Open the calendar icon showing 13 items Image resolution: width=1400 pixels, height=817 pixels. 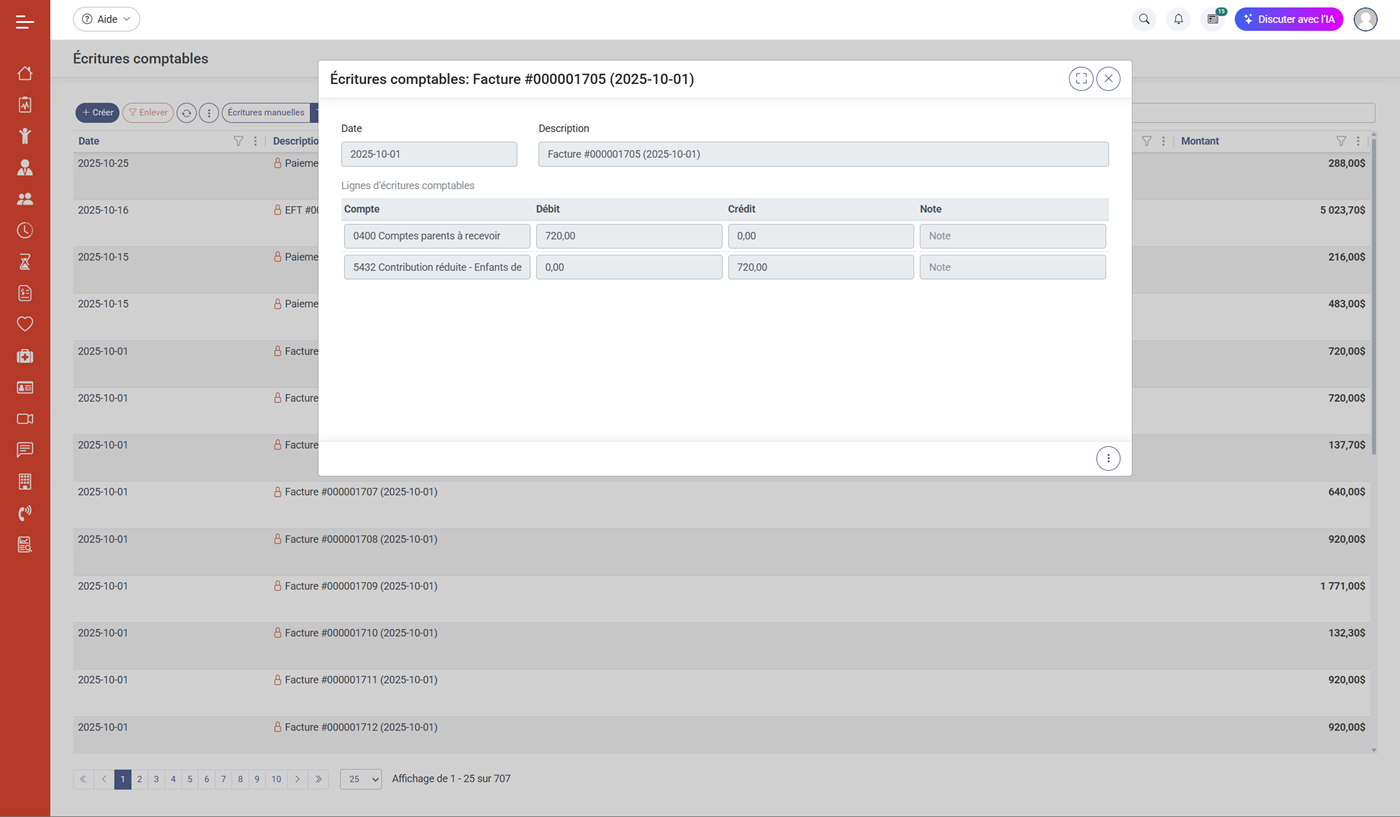[x=1212, y=19]
